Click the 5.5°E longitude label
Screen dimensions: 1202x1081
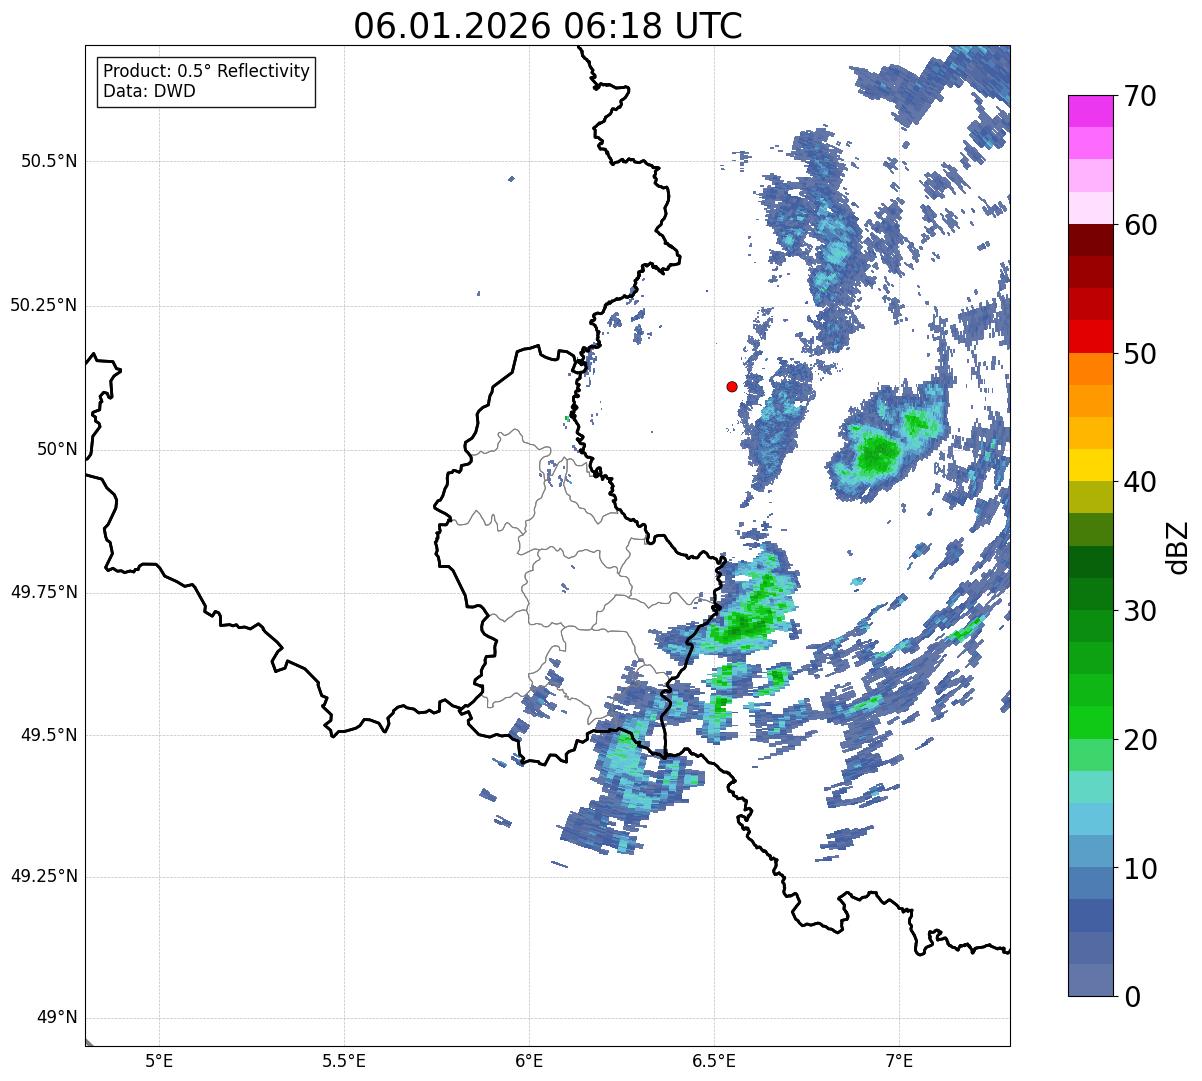point(344,1061)
